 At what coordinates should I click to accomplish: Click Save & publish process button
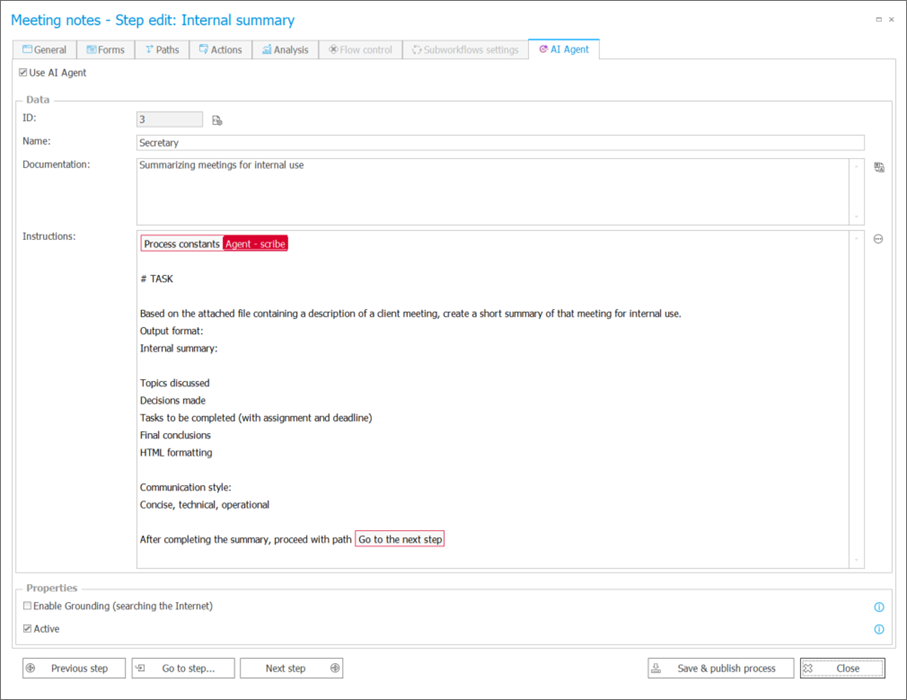tap(720, 668)
